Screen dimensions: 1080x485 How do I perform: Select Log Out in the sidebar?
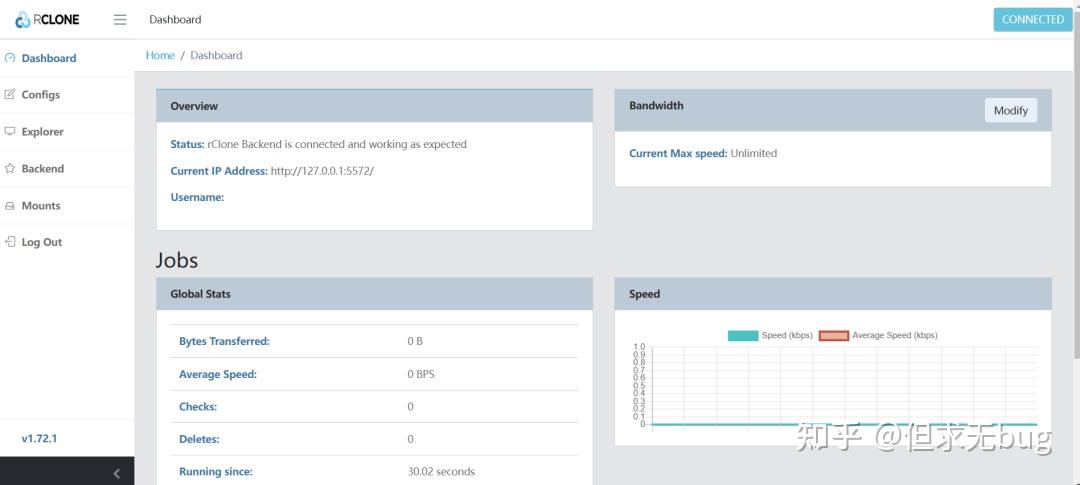pyautogui.click(x=67, y=242)
